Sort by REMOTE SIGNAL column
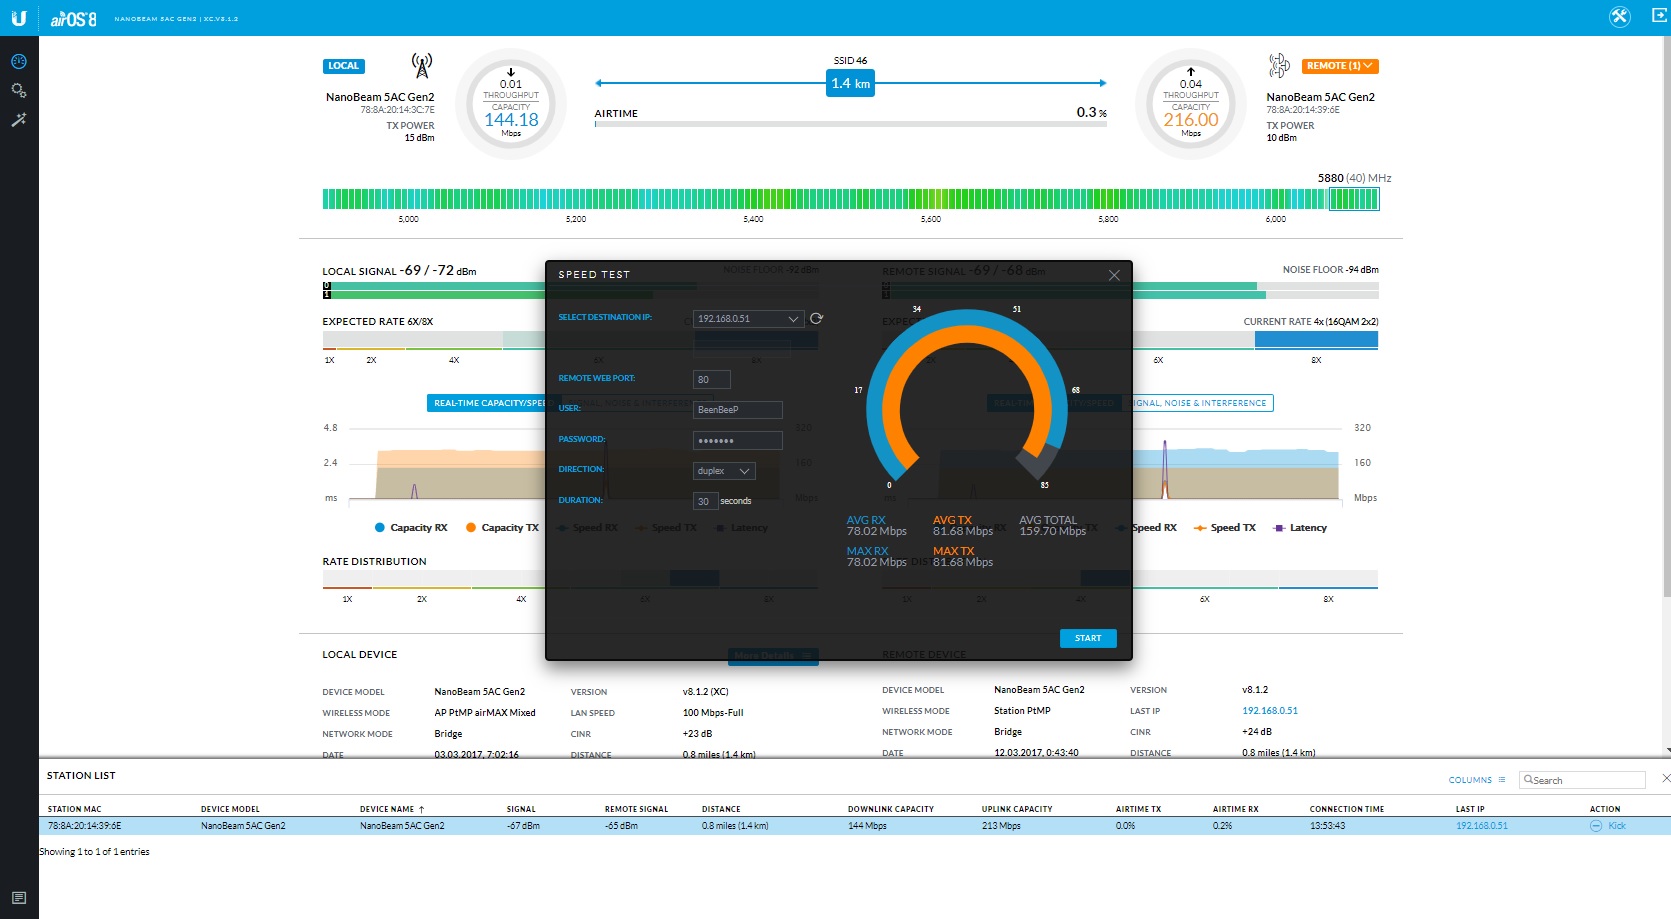Image resolution: width=1671 pixels, height=919 pixels. [x=636, y=809]
